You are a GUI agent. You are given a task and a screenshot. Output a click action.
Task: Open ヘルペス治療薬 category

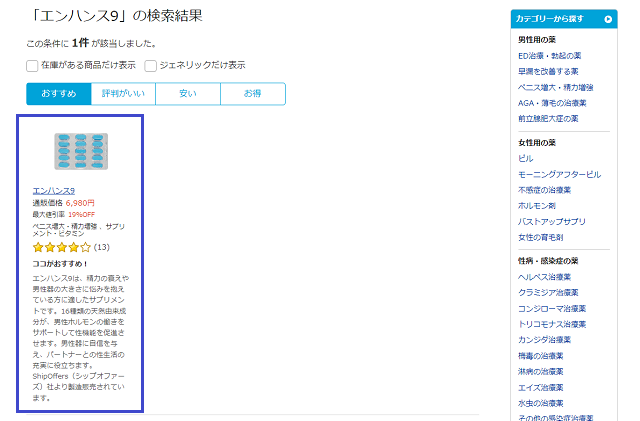544,277
